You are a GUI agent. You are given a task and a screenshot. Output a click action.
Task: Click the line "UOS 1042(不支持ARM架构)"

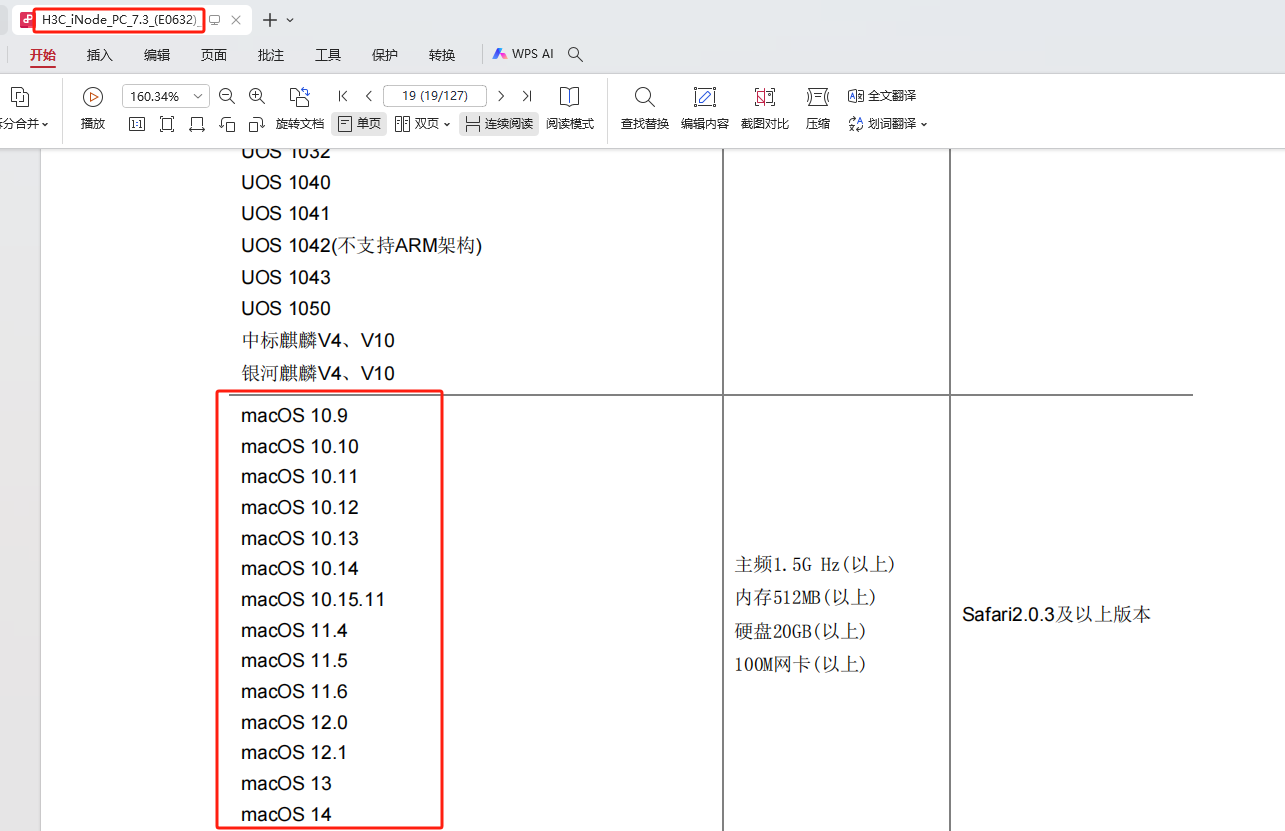pyautogui.click(x=362, y=246)
